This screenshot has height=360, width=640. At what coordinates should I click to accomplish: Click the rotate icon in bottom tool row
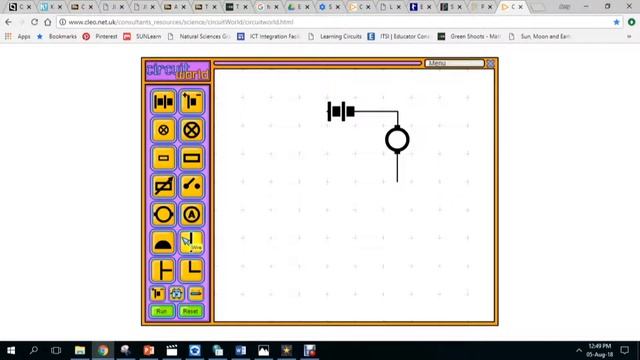click(176, 293)
